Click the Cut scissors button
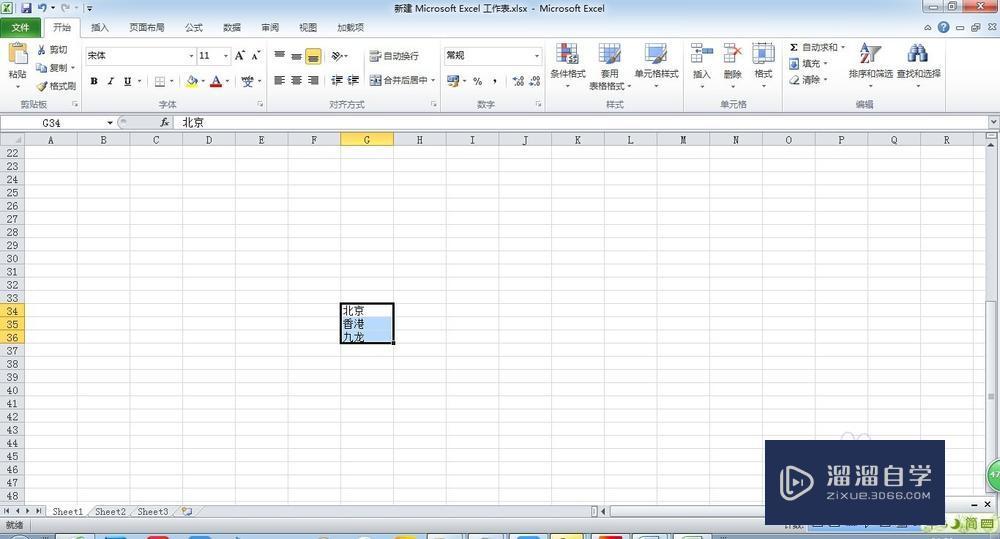Viewport: 1000px width, 539px height. [52, 50]
